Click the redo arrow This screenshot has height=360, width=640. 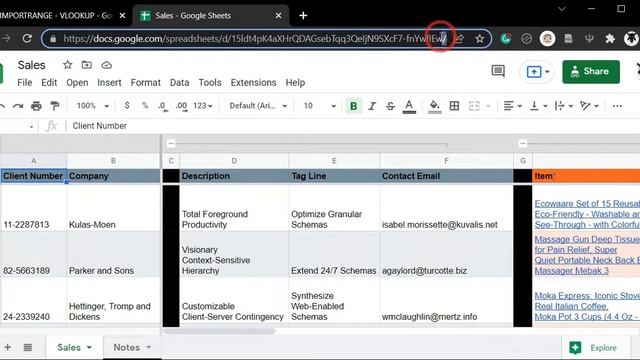[18, 106]
